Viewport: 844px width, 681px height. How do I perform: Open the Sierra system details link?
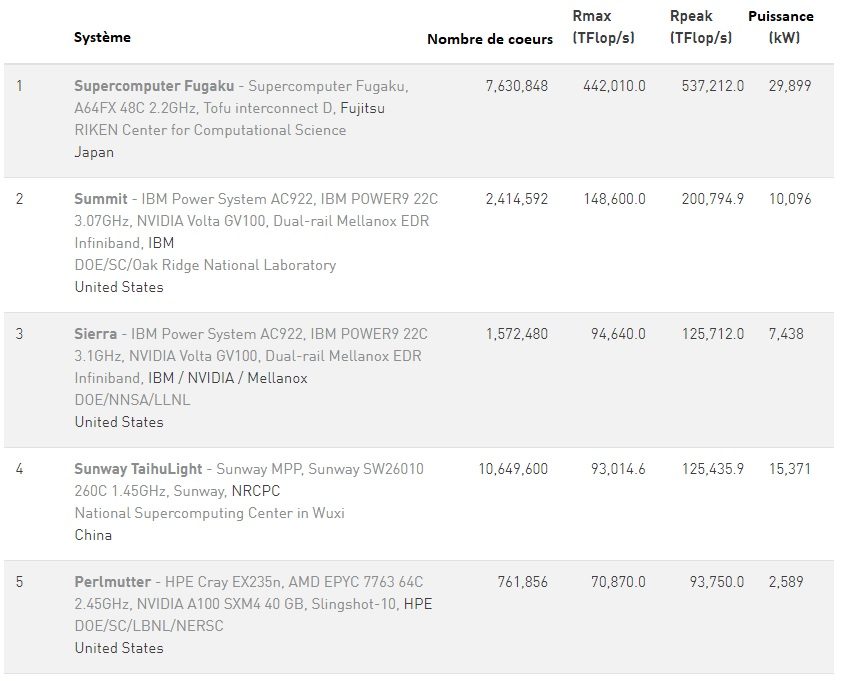click(95, 334)
